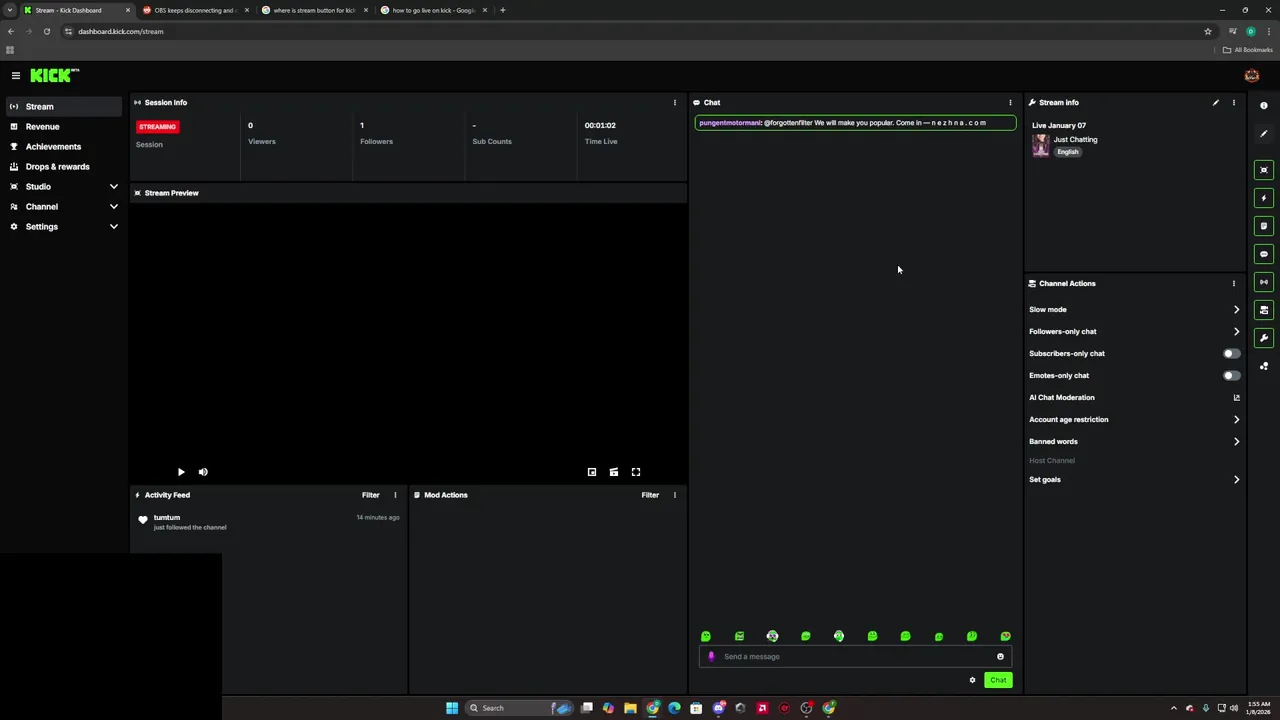Open Channel Actions three-dot menu
The height and width of the screenshot is (720, 1280).
click(x=1233, y=283)
